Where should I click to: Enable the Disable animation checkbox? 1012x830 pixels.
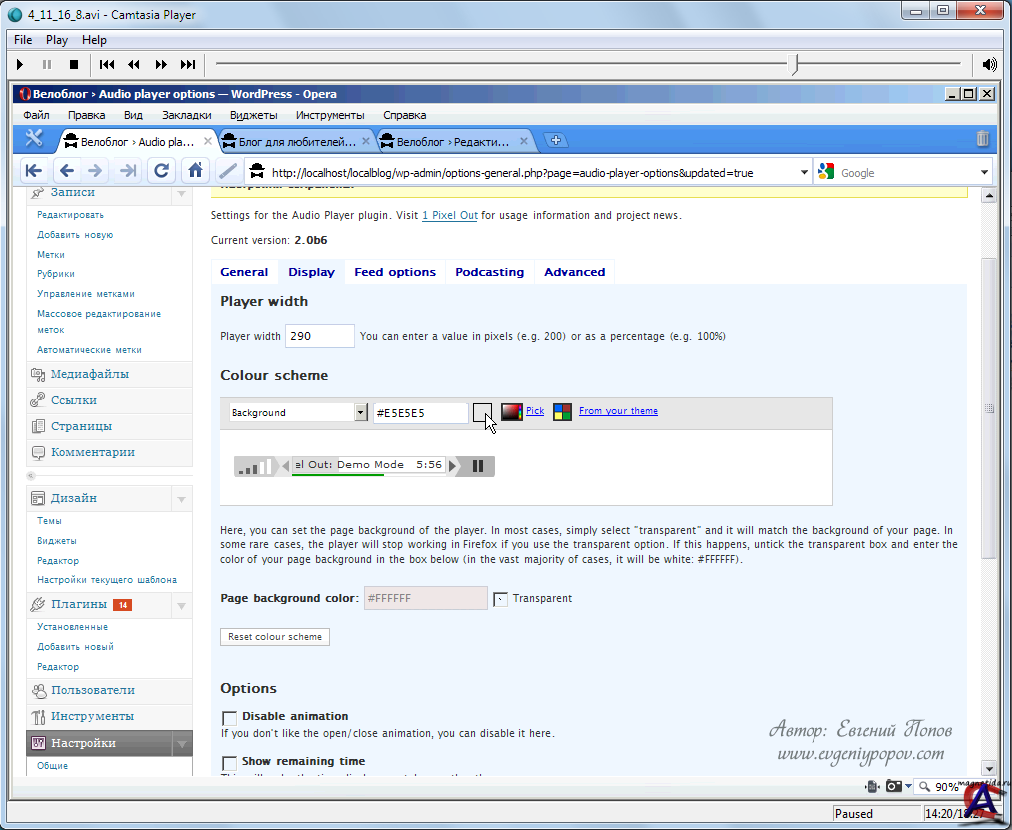pos(229,717)
